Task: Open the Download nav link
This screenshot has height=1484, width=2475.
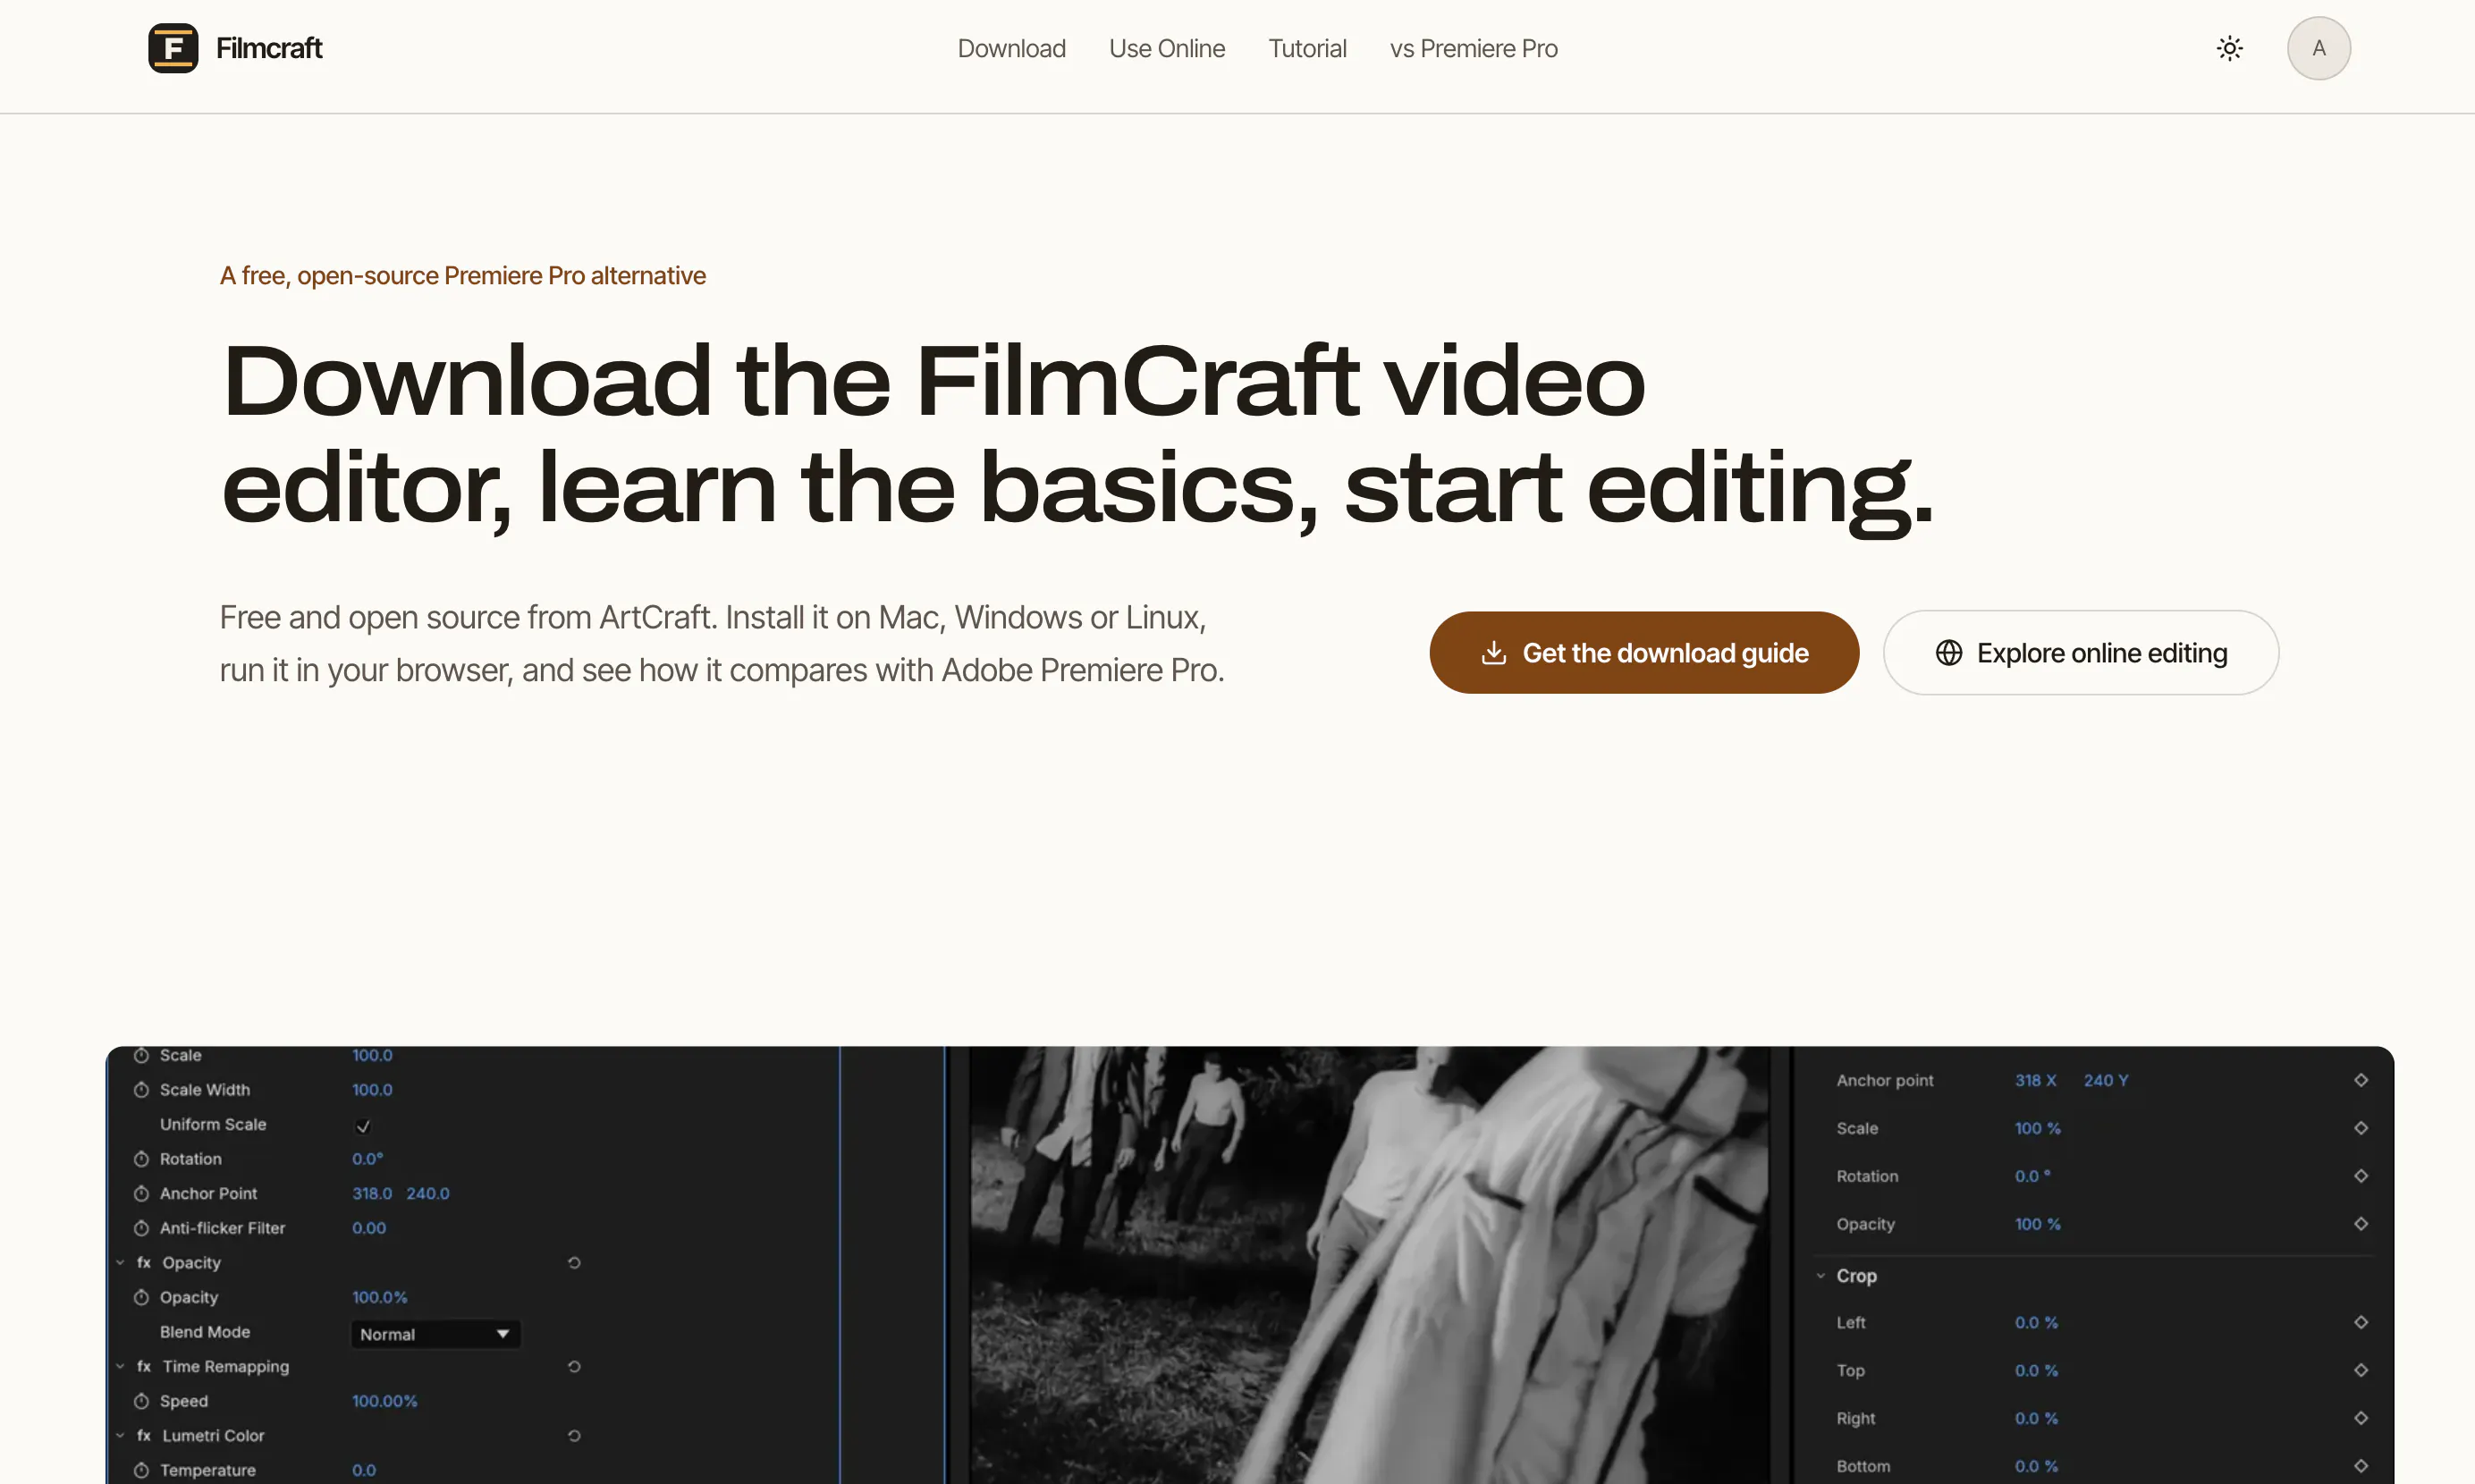Action: tap(1011, 48)
